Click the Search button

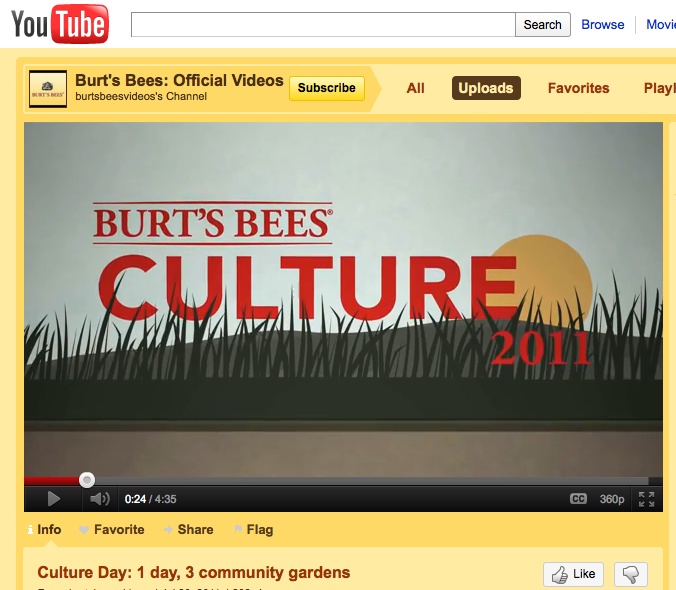(x=543, y=25)
